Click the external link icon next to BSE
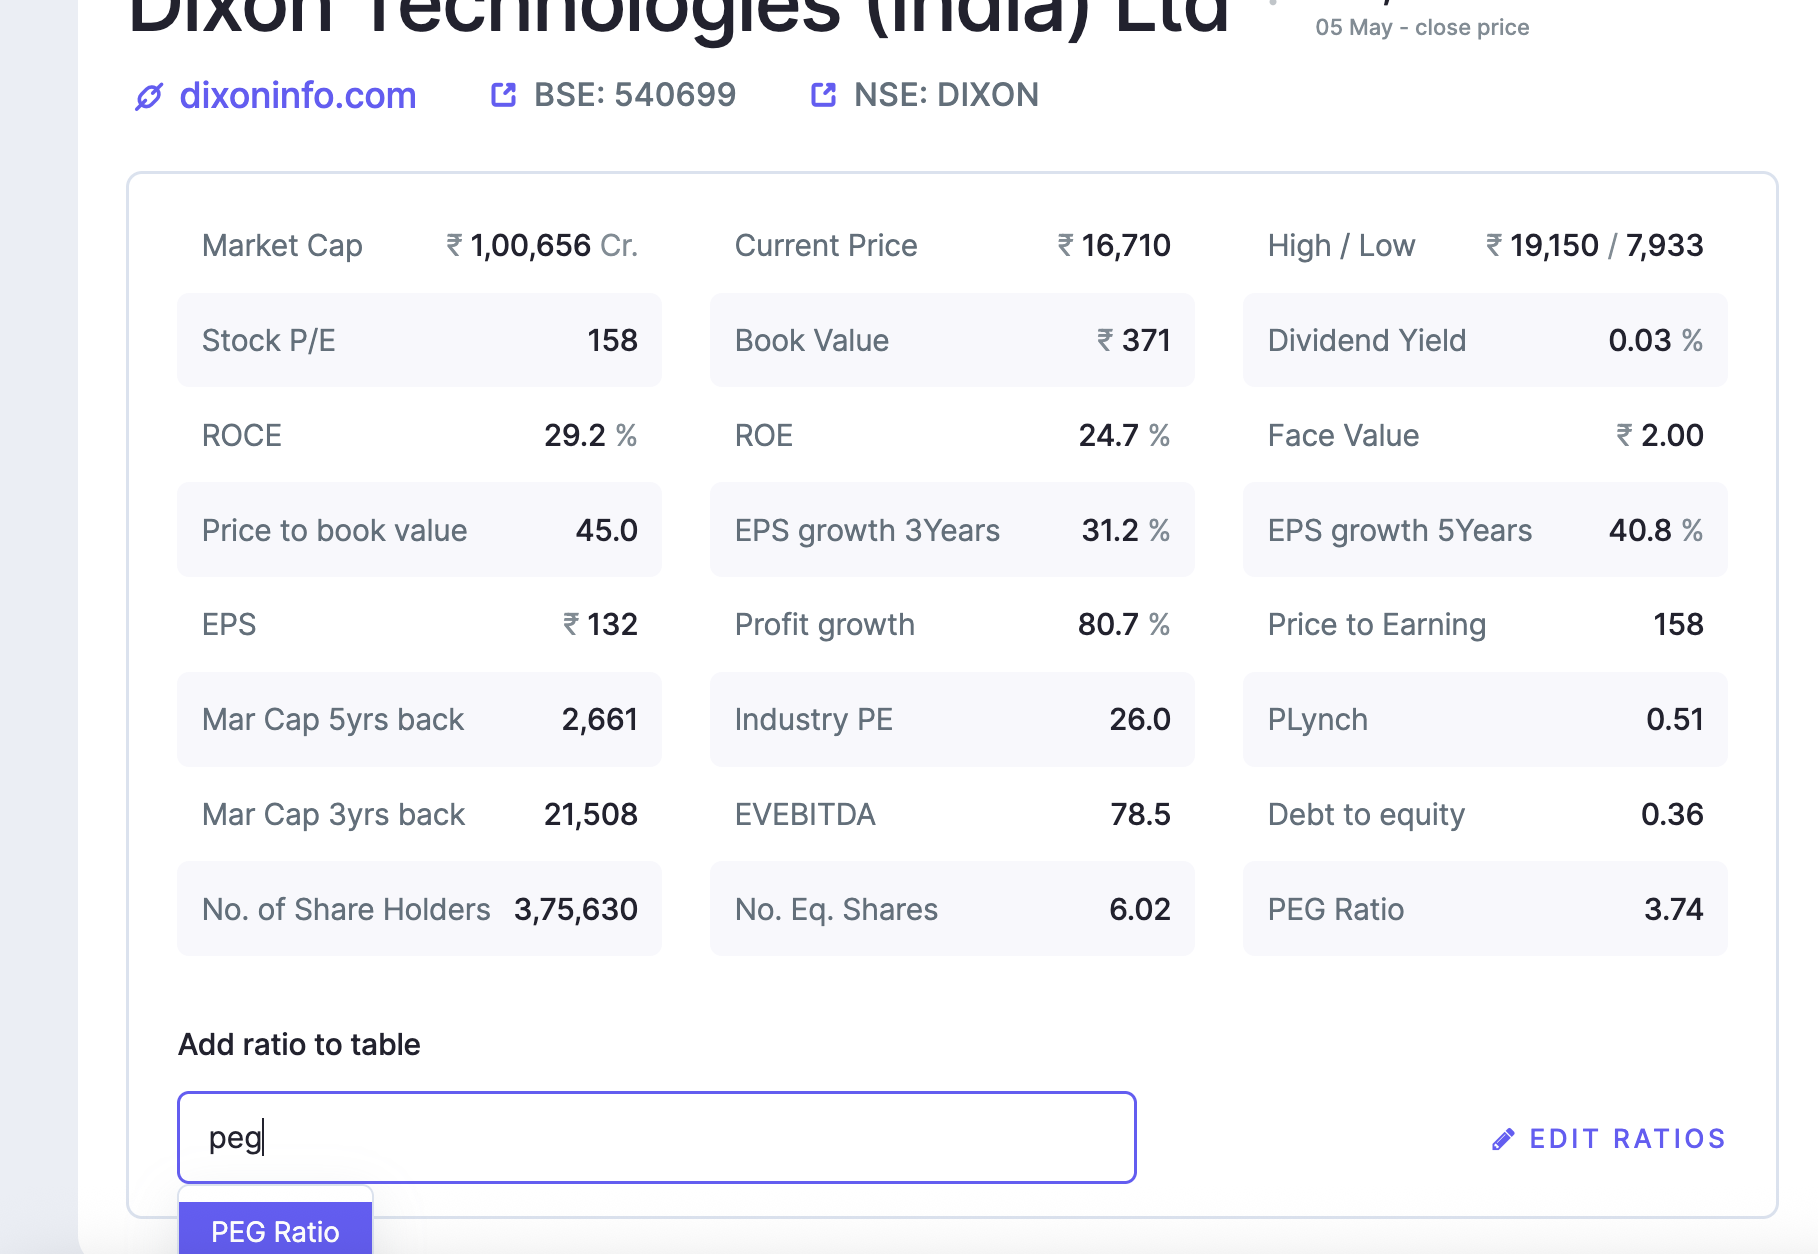This screenshot has height=1254, width=1818. tap(503, 95)
